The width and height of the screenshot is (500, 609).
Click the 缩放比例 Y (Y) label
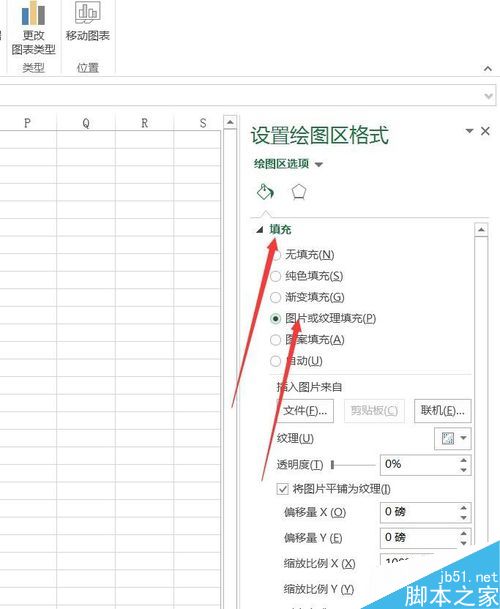coord(319,589)
